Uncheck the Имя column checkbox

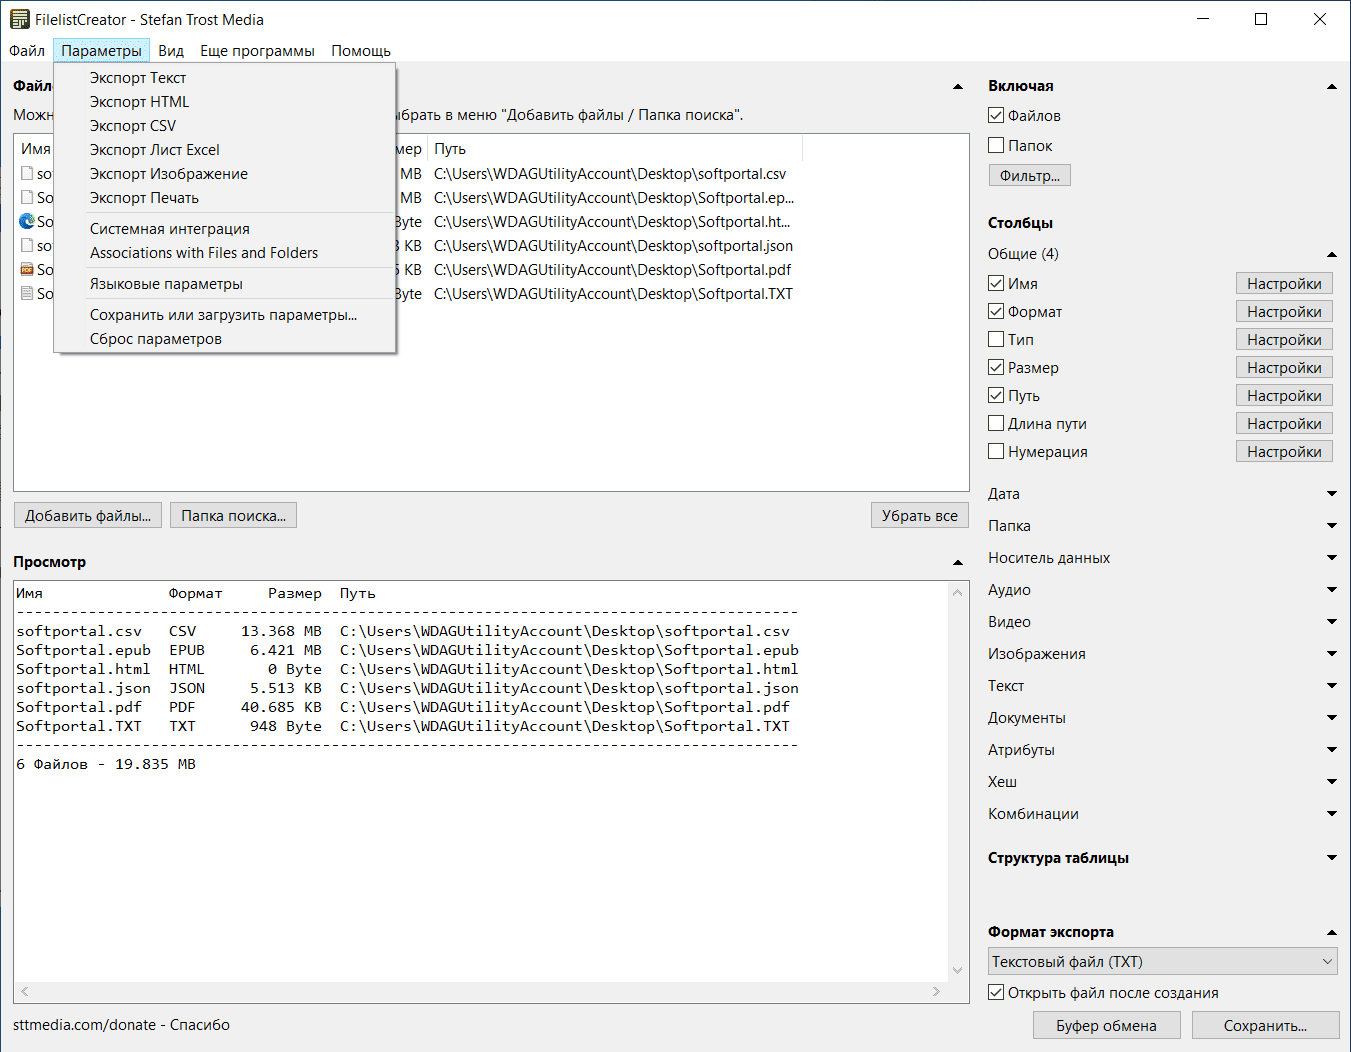(x=996, y=283)
